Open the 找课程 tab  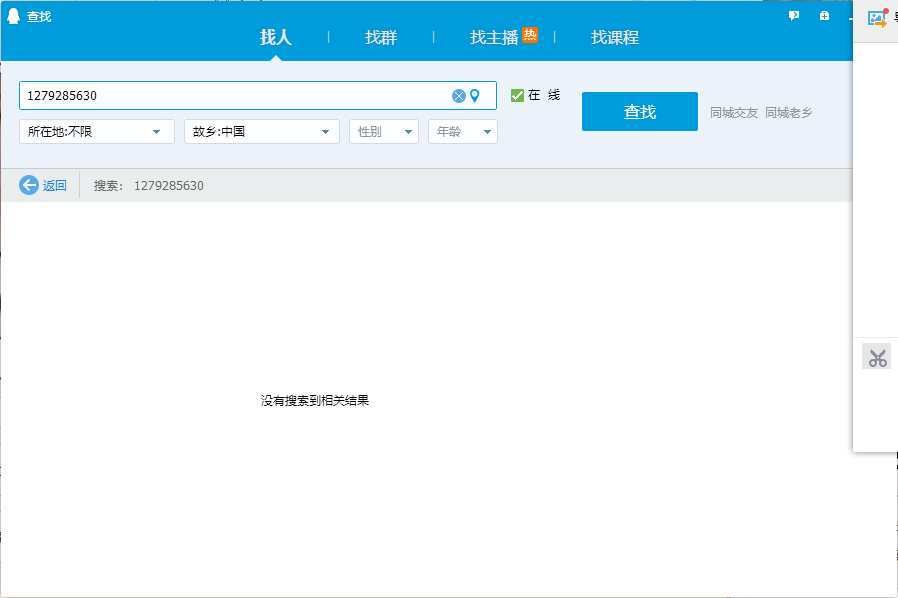coord(615,38)
